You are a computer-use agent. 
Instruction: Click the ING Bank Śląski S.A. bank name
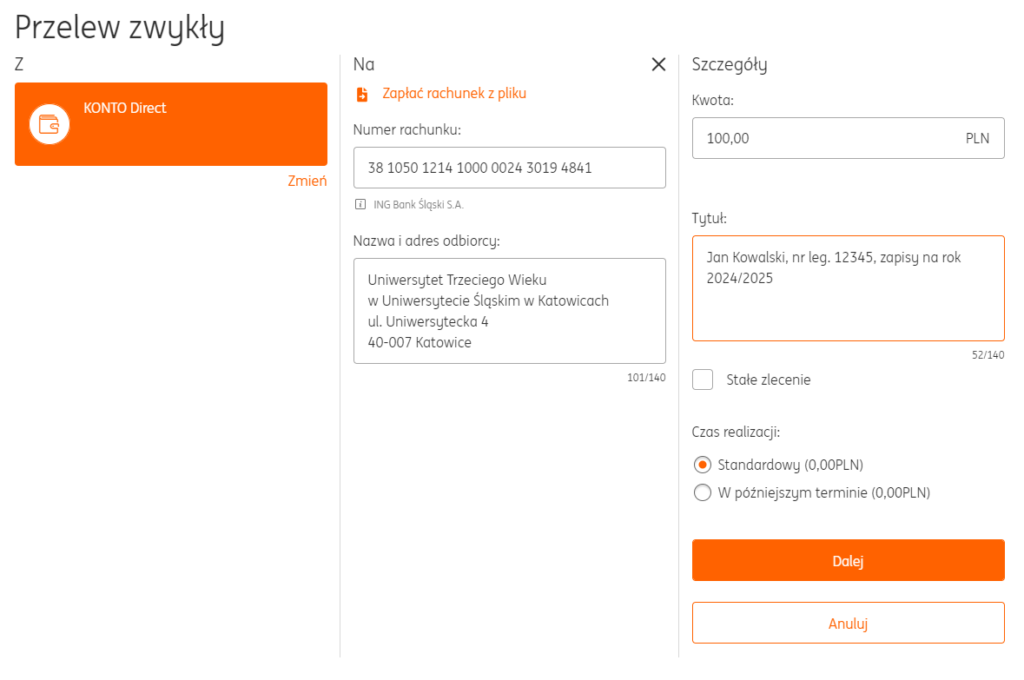point(418,204)
